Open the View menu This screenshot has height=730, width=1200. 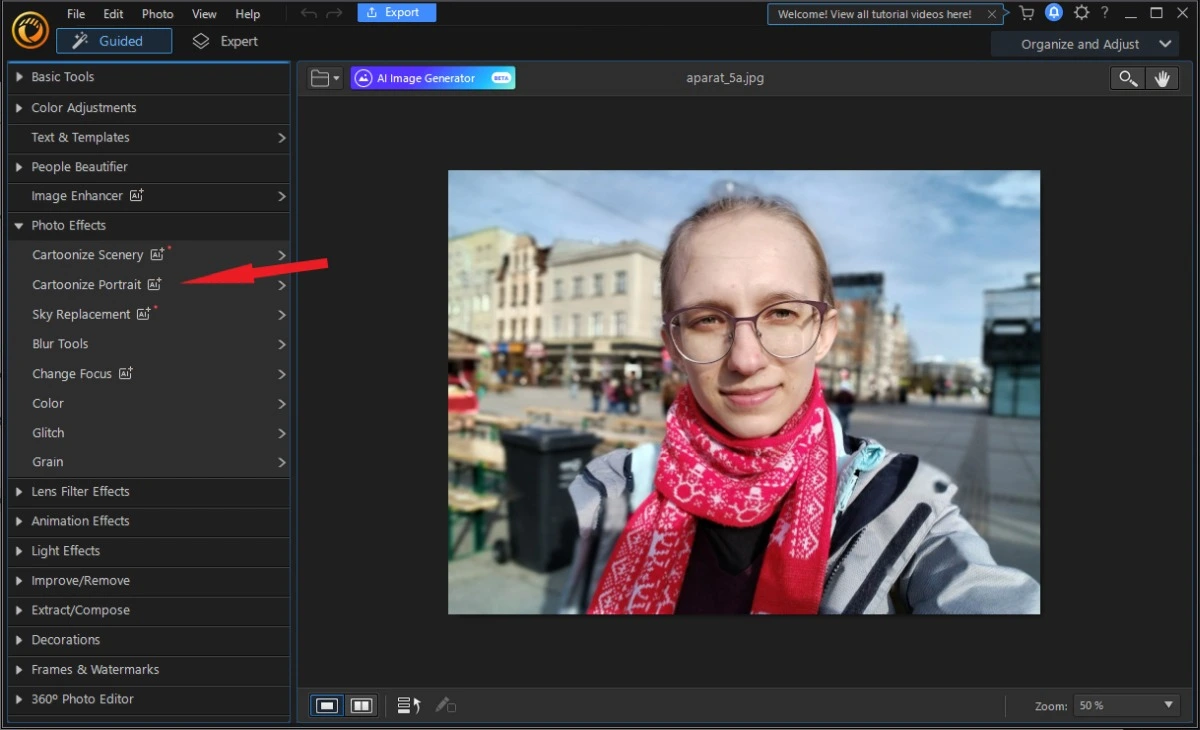pos(204,14)
